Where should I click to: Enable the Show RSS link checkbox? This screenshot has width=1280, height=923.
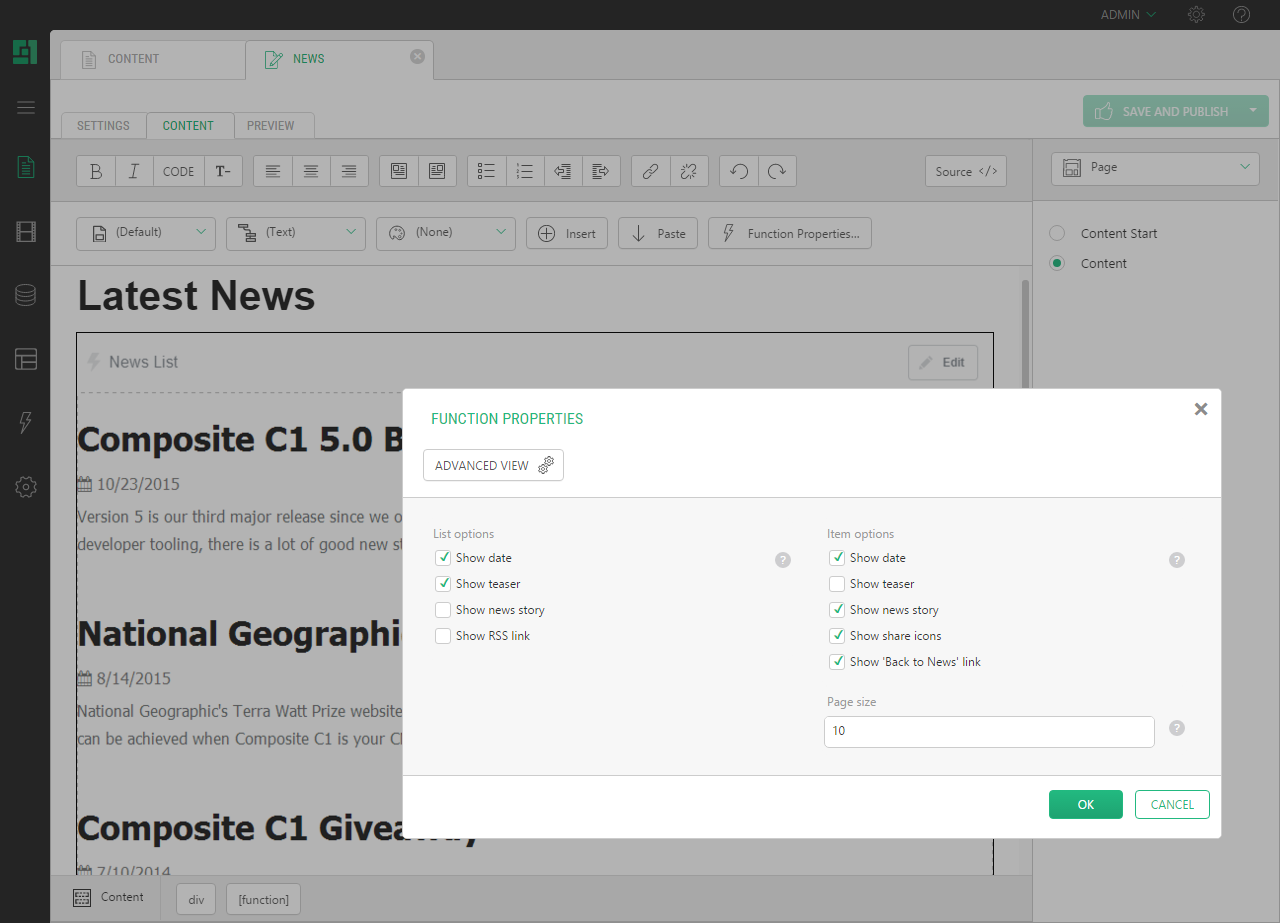coord(443,636)
